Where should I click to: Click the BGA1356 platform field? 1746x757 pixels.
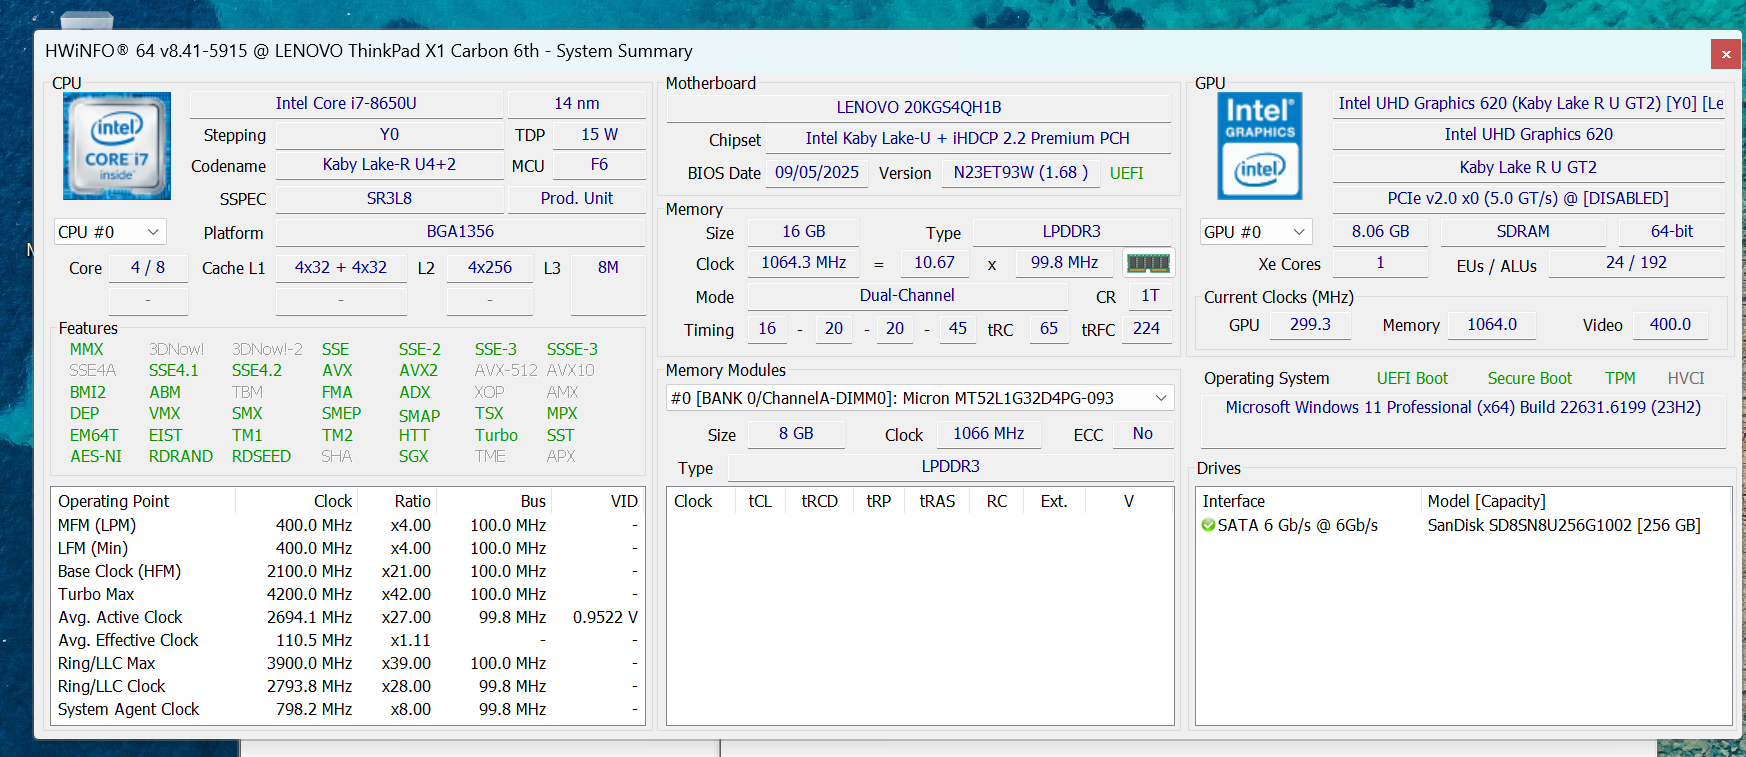point(460,231)
